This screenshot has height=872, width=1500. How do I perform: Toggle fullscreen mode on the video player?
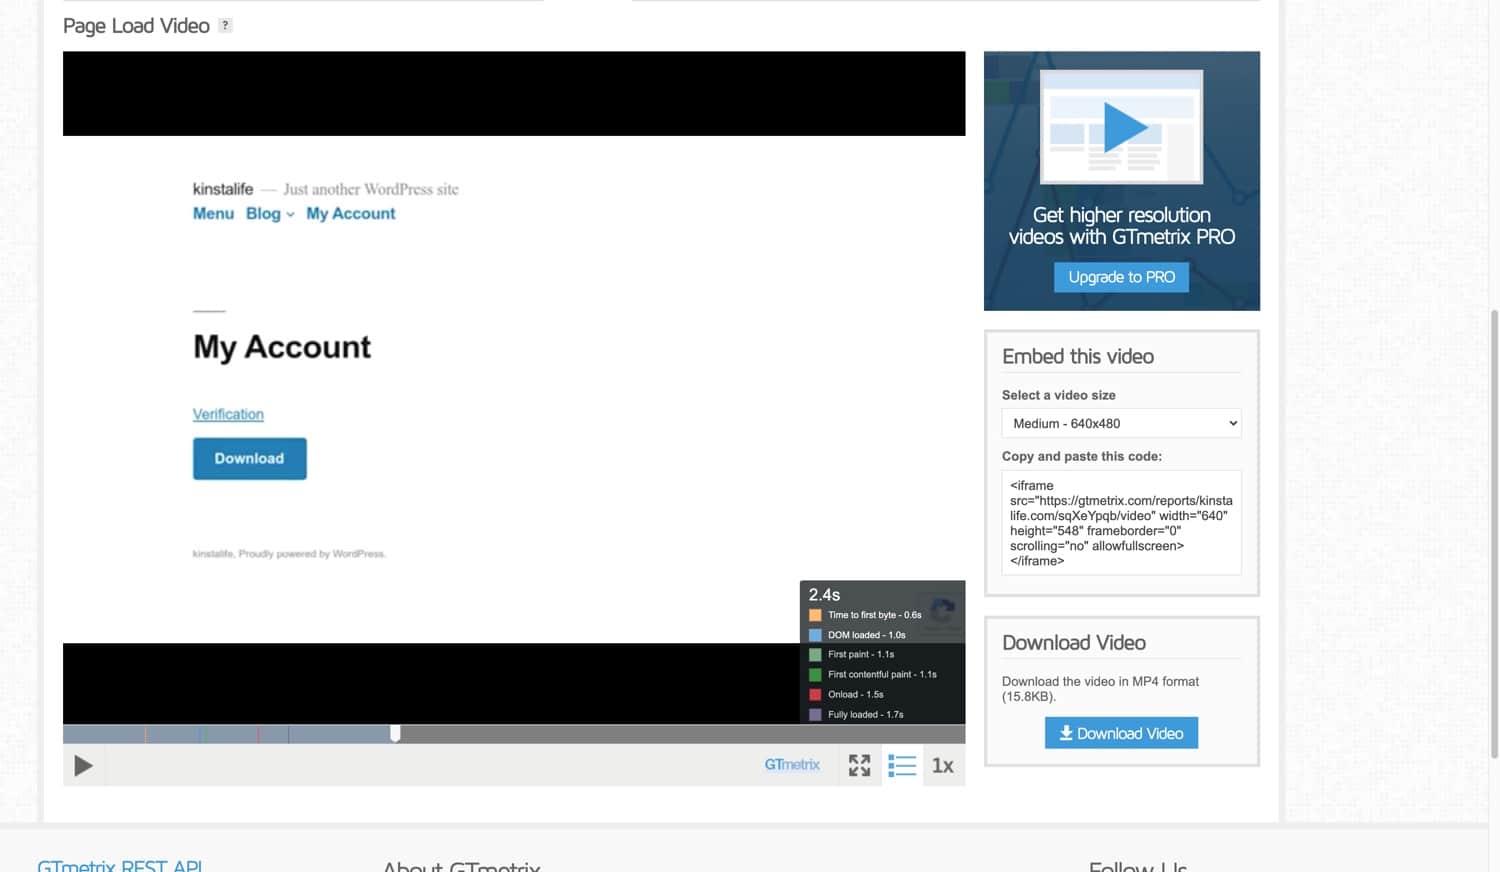[x=859, y=765]
